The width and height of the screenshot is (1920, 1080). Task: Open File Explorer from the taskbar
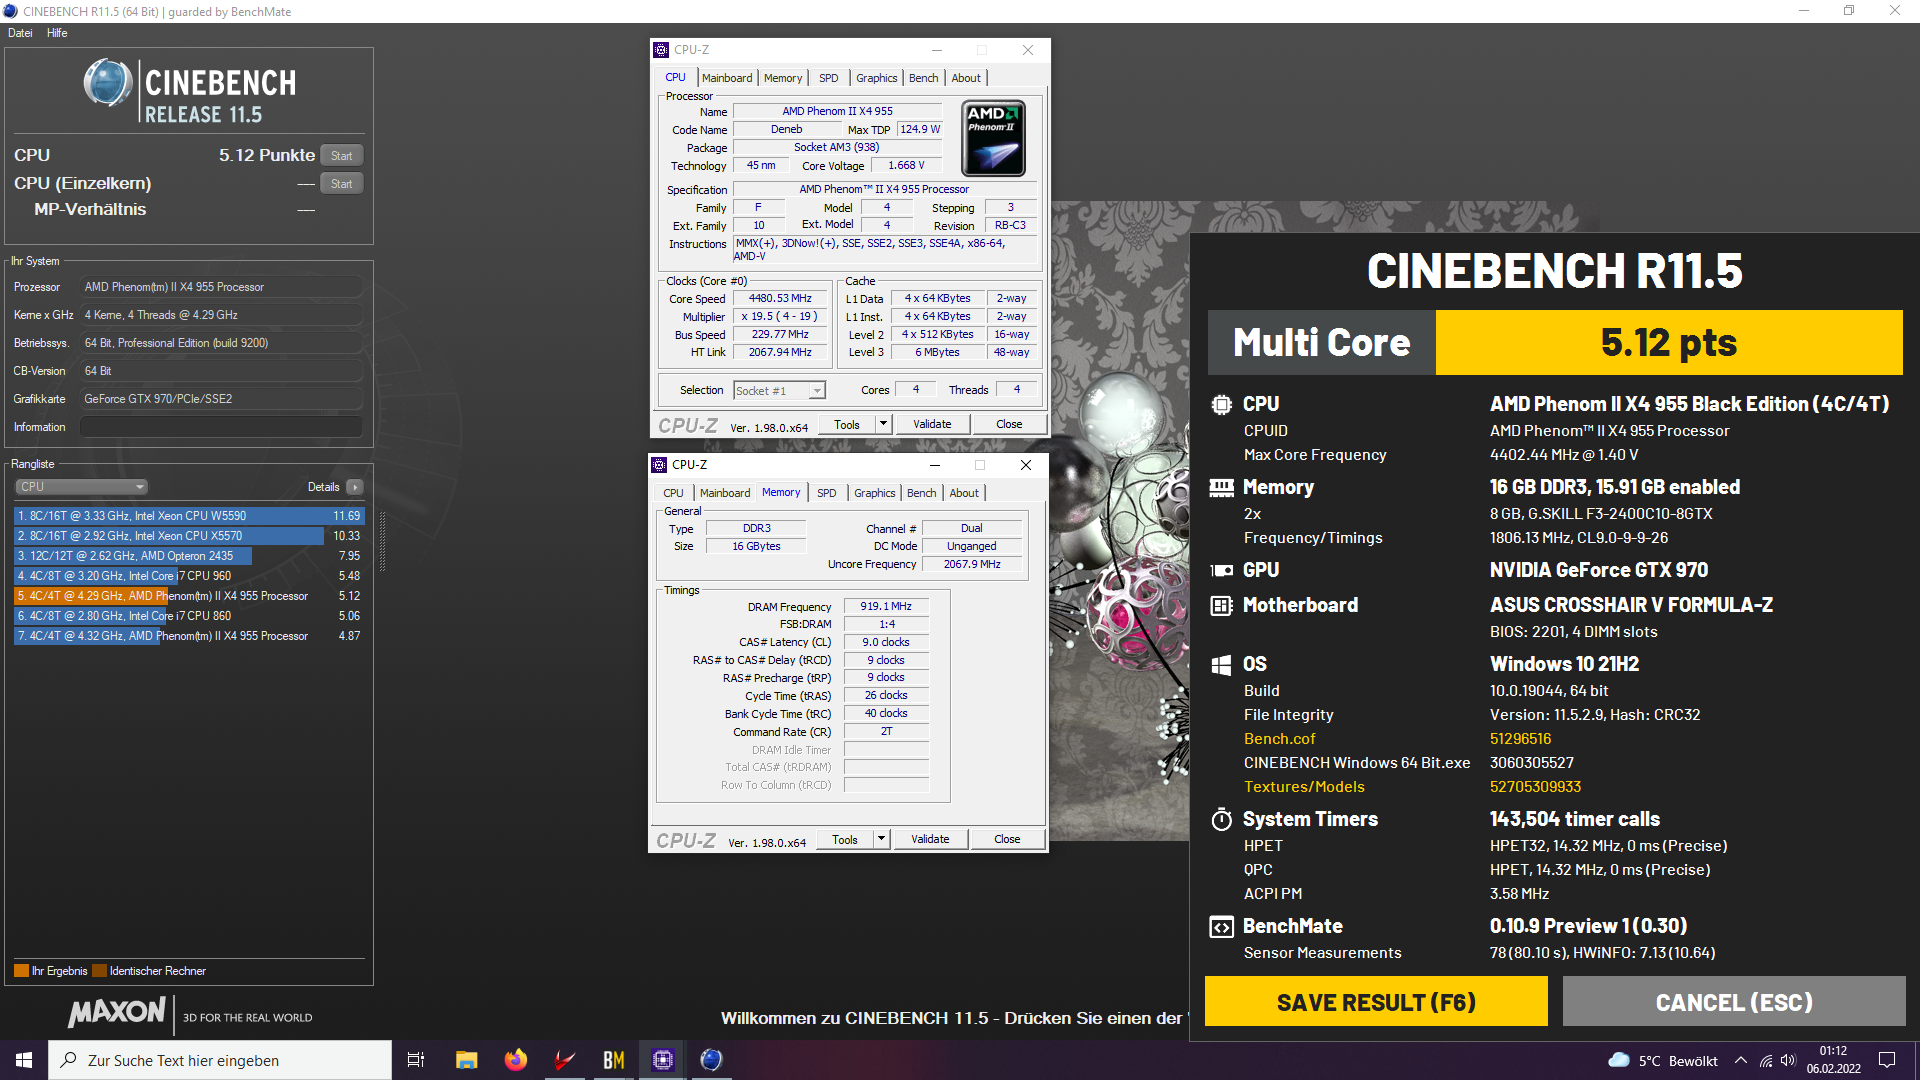[x=466, y=1060]
